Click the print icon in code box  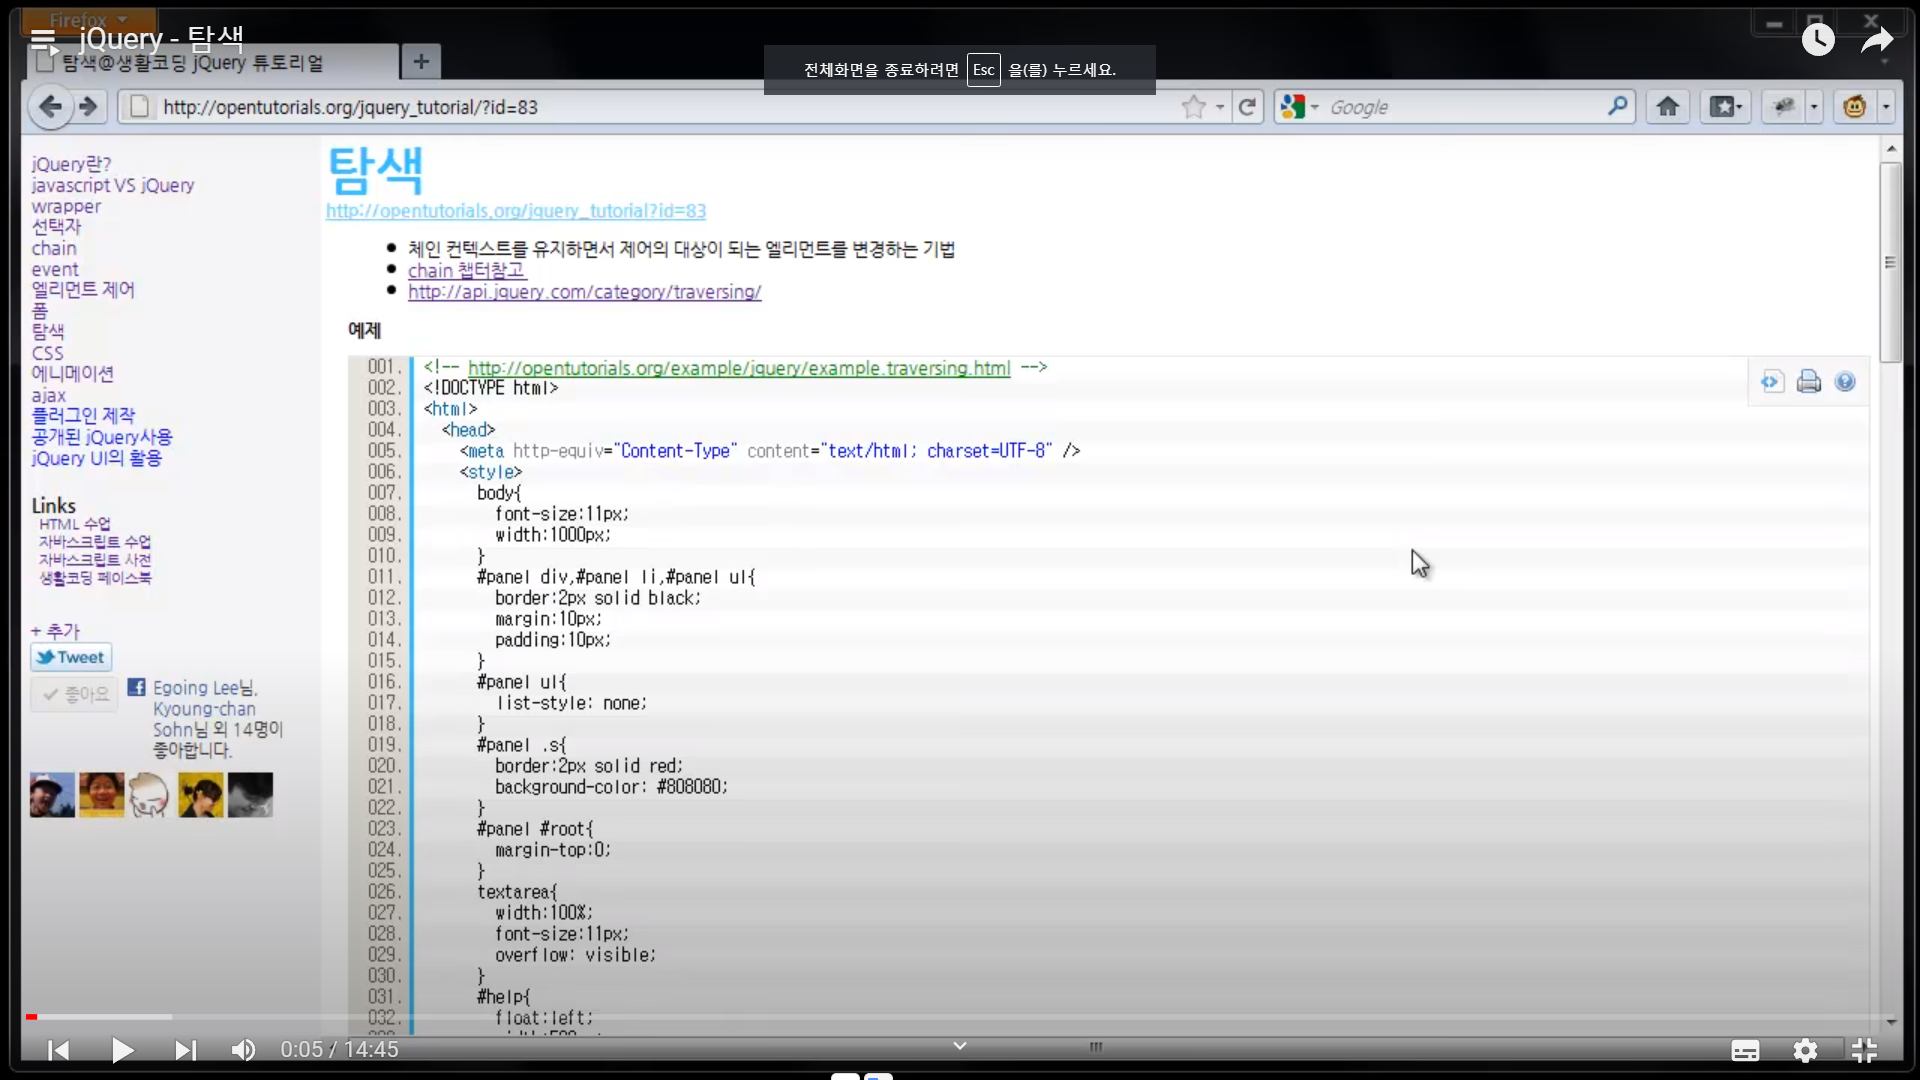coord(1808,382)
